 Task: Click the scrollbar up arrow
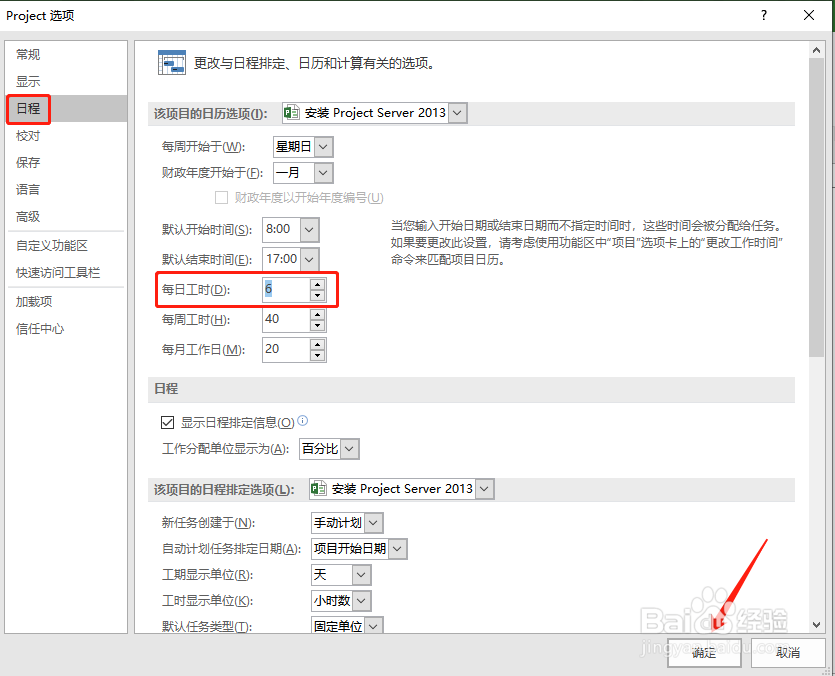click(x=816, y=50)
